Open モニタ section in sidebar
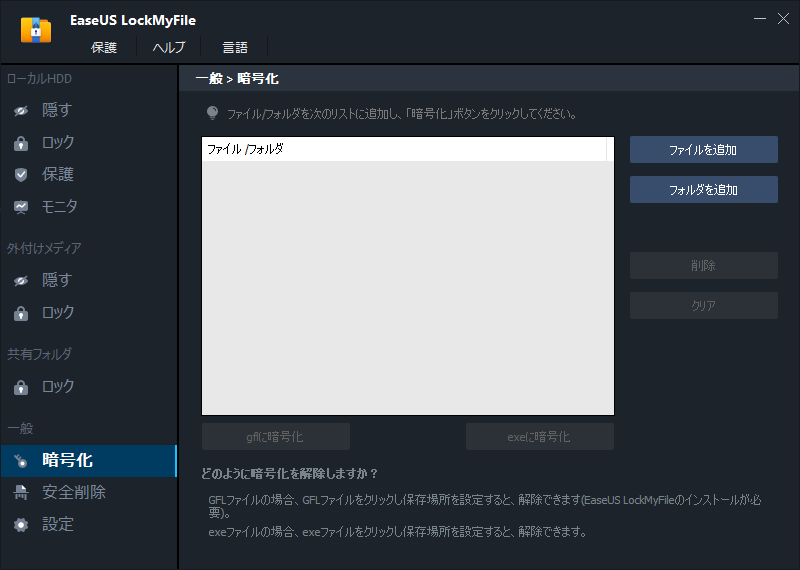 point(89,207)
